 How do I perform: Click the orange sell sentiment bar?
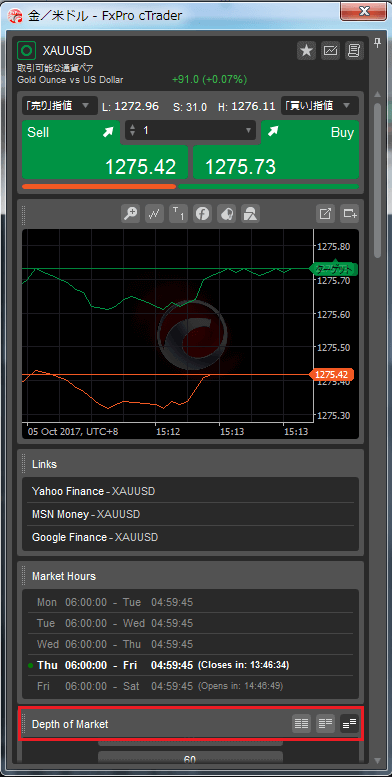[99, 186]
